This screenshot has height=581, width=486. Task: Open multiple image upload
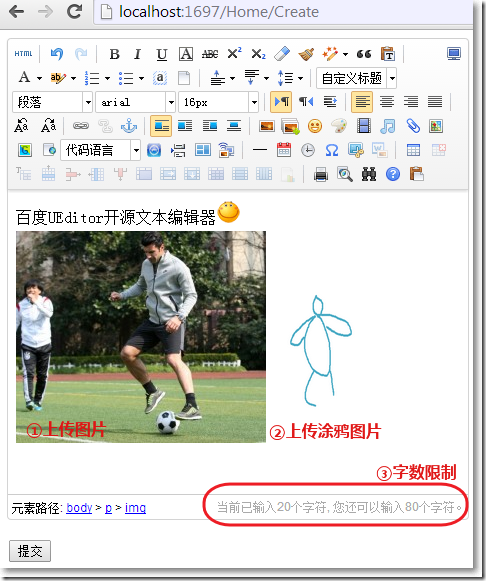[290, 126]
